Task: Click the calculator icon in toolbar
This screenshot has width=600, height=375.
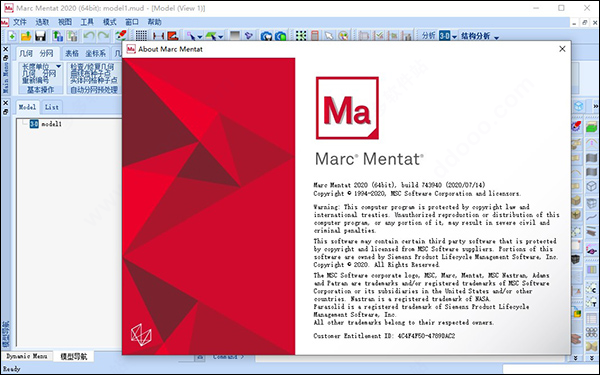Action: pos(315,36)
